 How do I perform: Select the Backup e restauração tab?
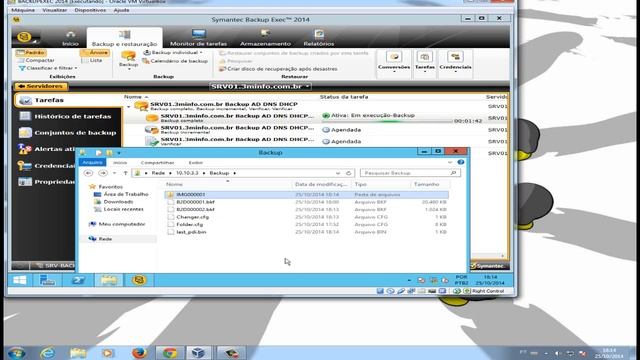124,38
